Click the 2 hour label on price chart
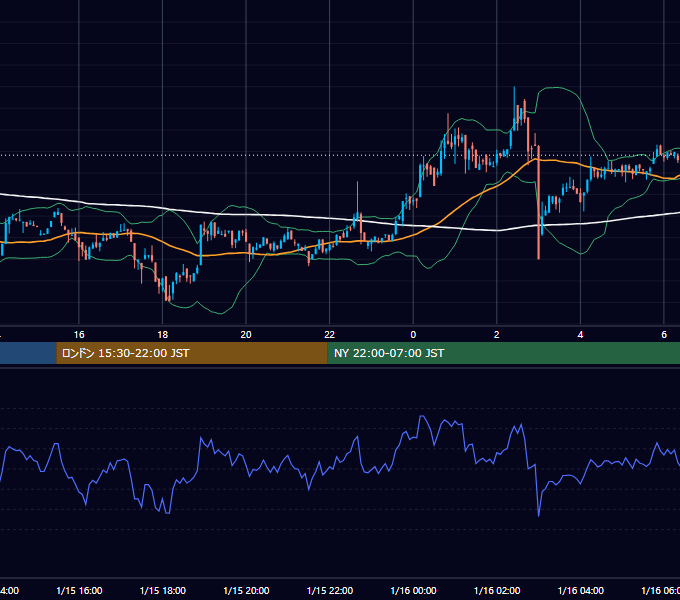 (497, 335)
